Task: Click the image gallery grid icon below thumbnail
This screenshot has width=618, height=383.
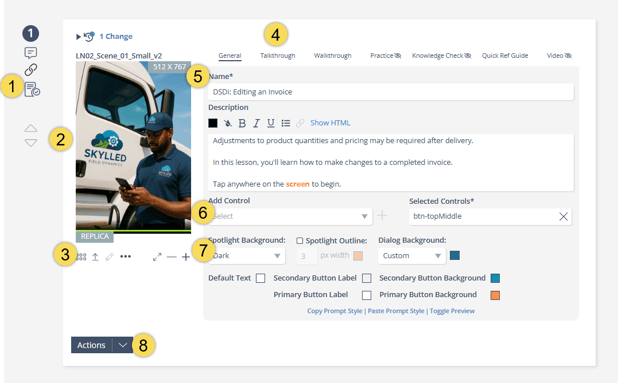Action: point(81,257)
